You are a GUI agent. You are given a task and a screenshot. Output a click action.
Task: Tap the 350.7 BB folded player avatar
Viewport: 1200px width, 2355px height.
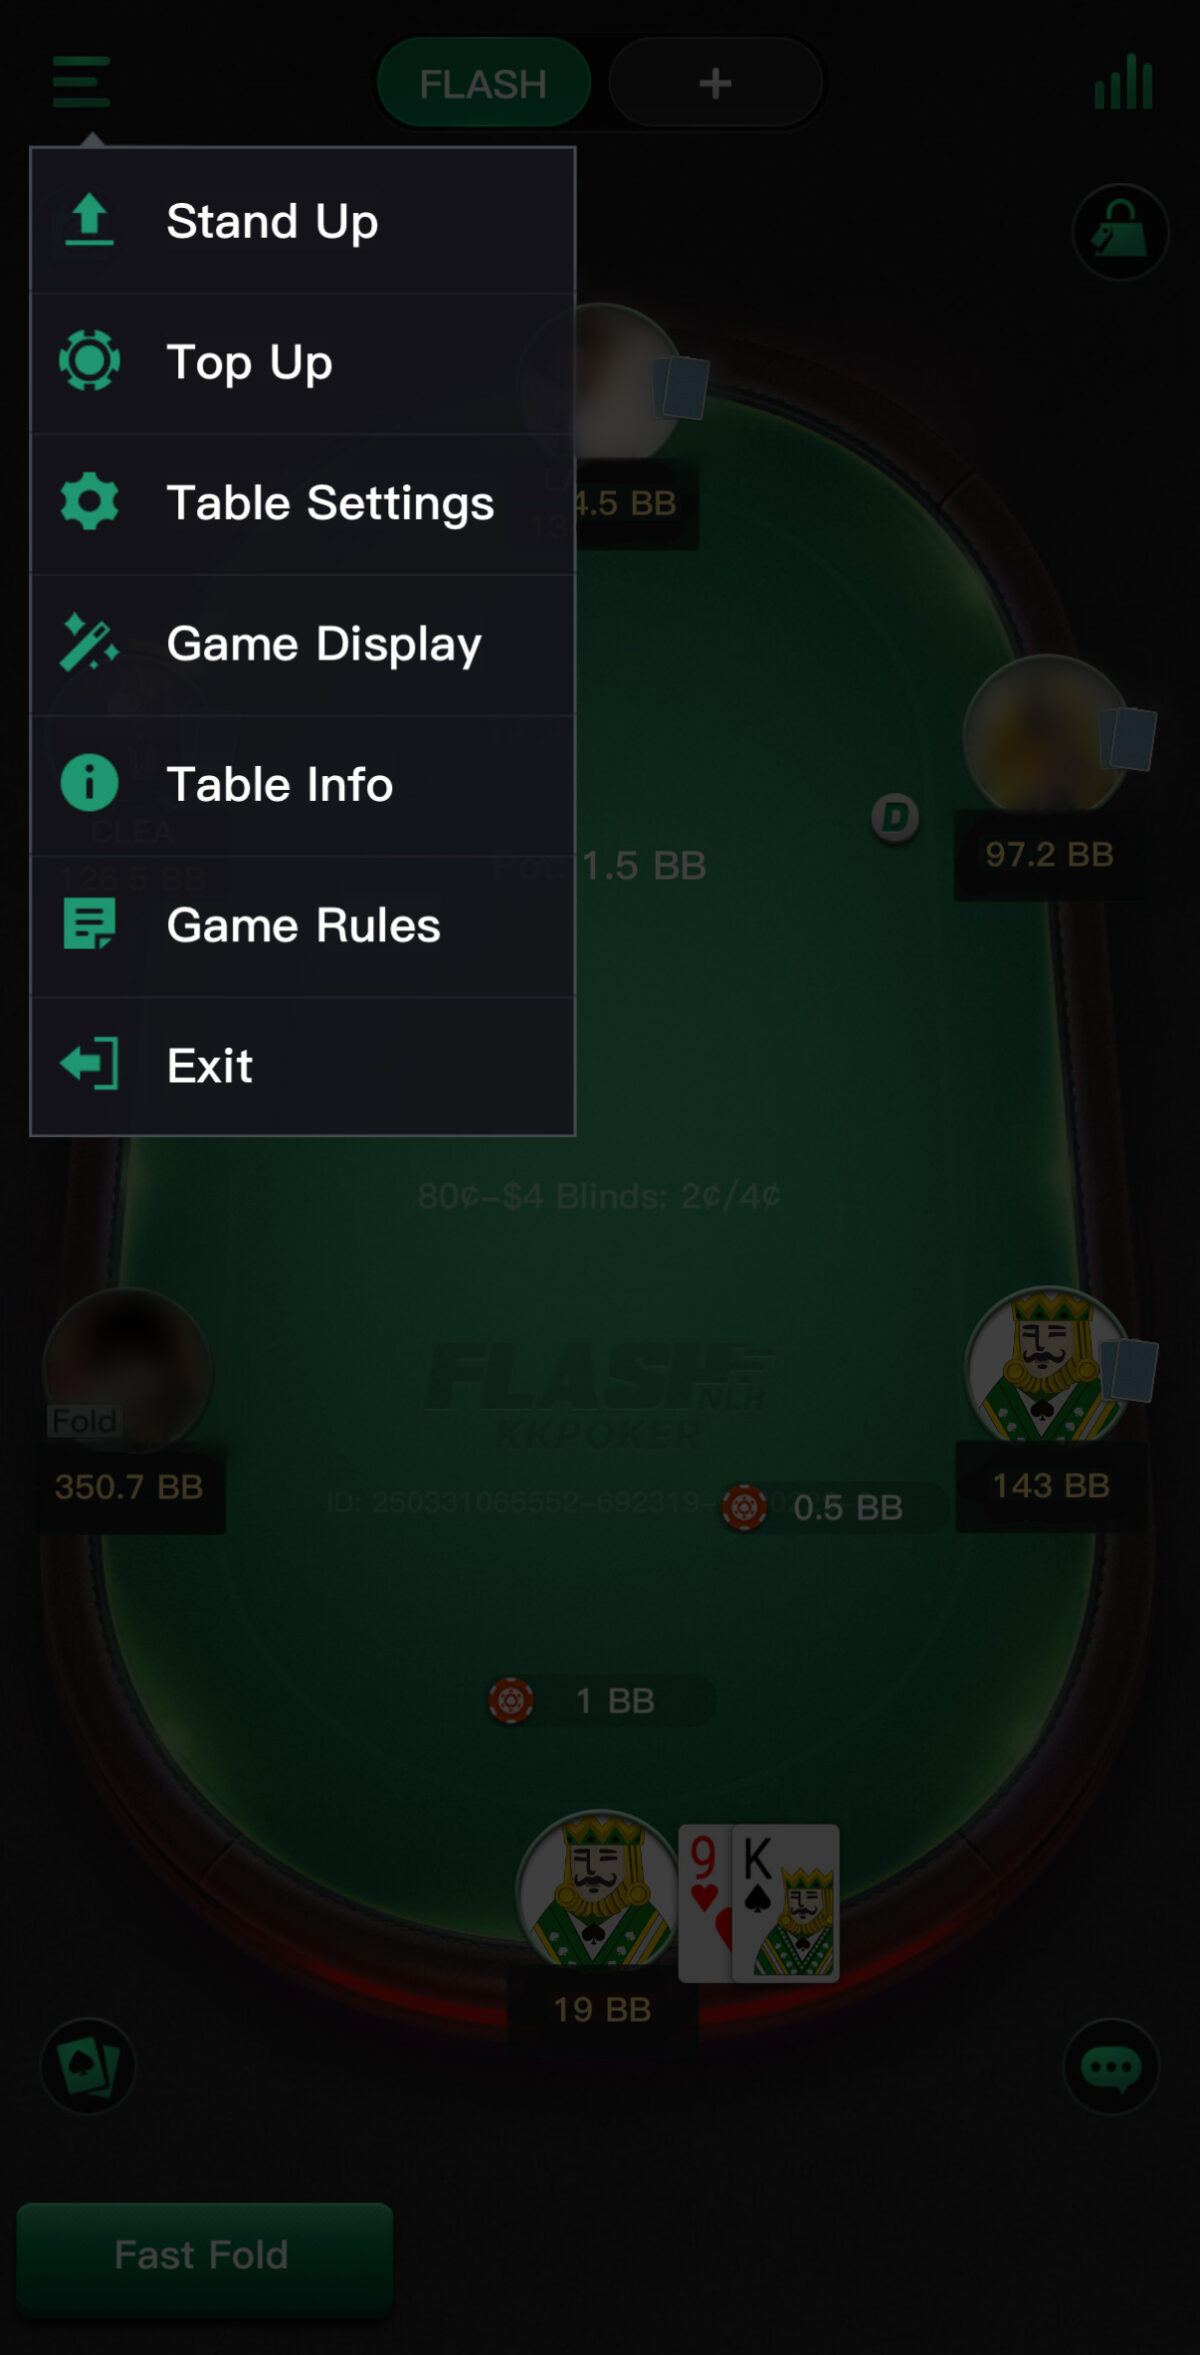coord(128,1370)
